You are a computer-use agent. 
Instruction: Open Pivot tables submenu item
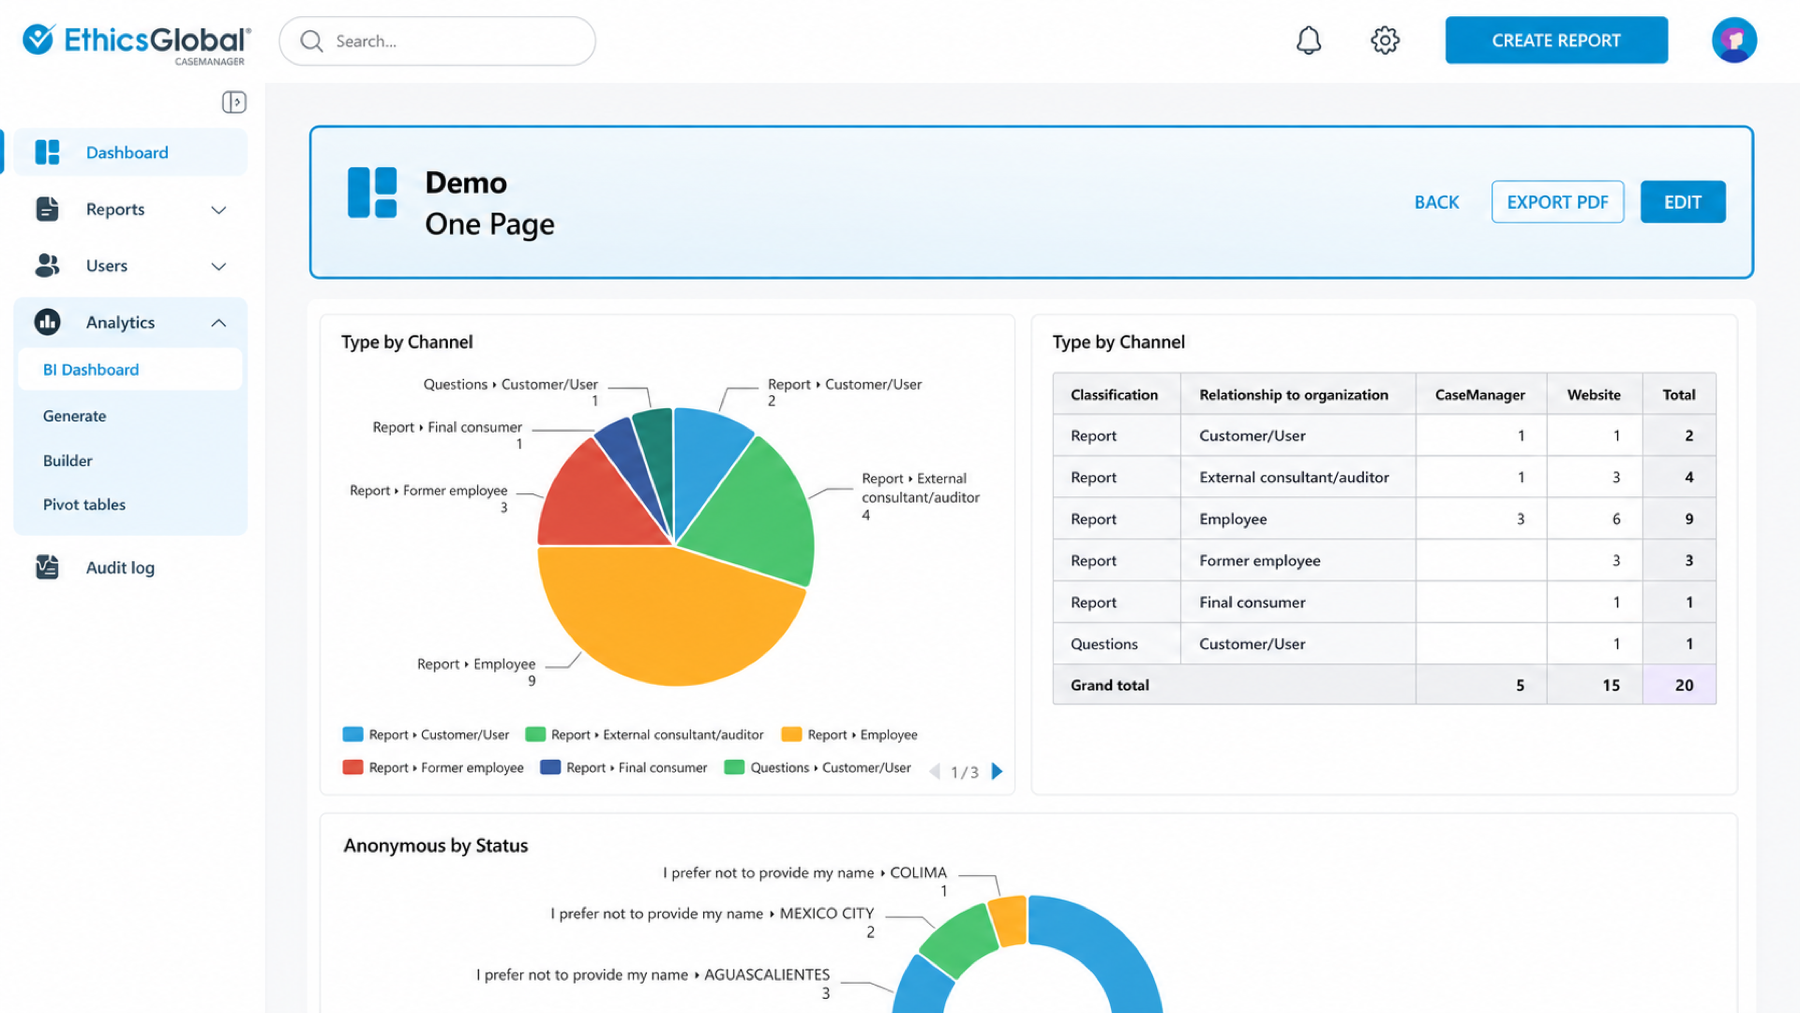(x=84, y=505)
